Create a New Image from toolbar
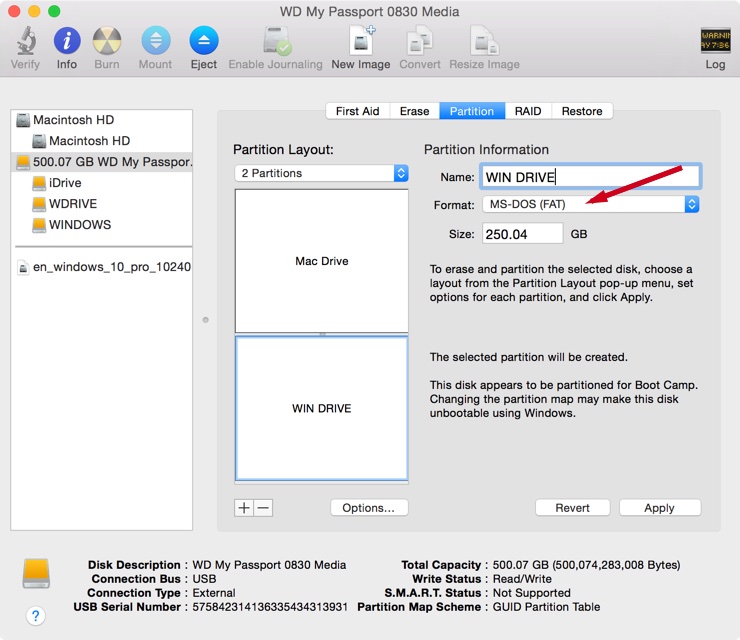This screenshot has height=640, width=740. 361,41
